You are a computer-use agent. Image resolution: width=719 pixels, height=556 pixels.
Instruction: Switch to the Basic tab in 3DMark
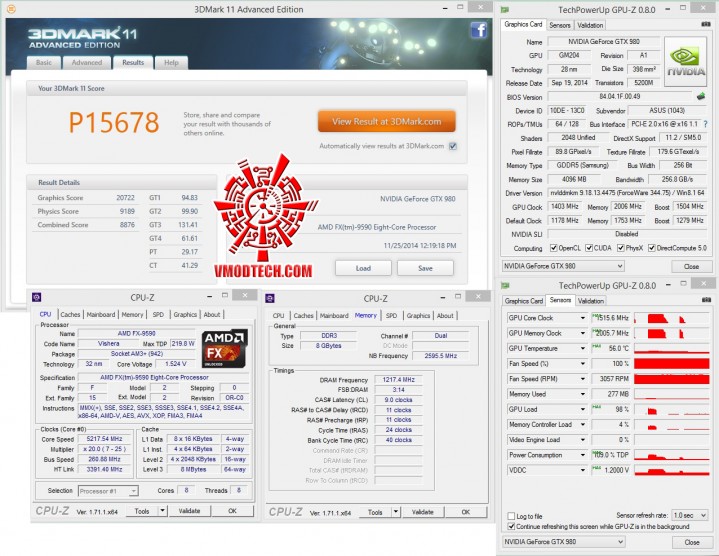tap(44, 62)
